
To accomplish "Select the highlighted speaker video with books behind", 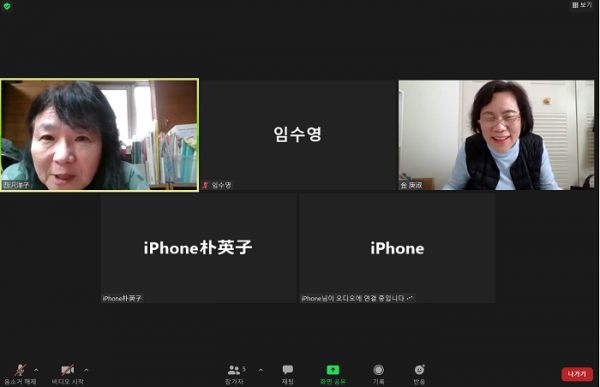I will tap(99, 135).
